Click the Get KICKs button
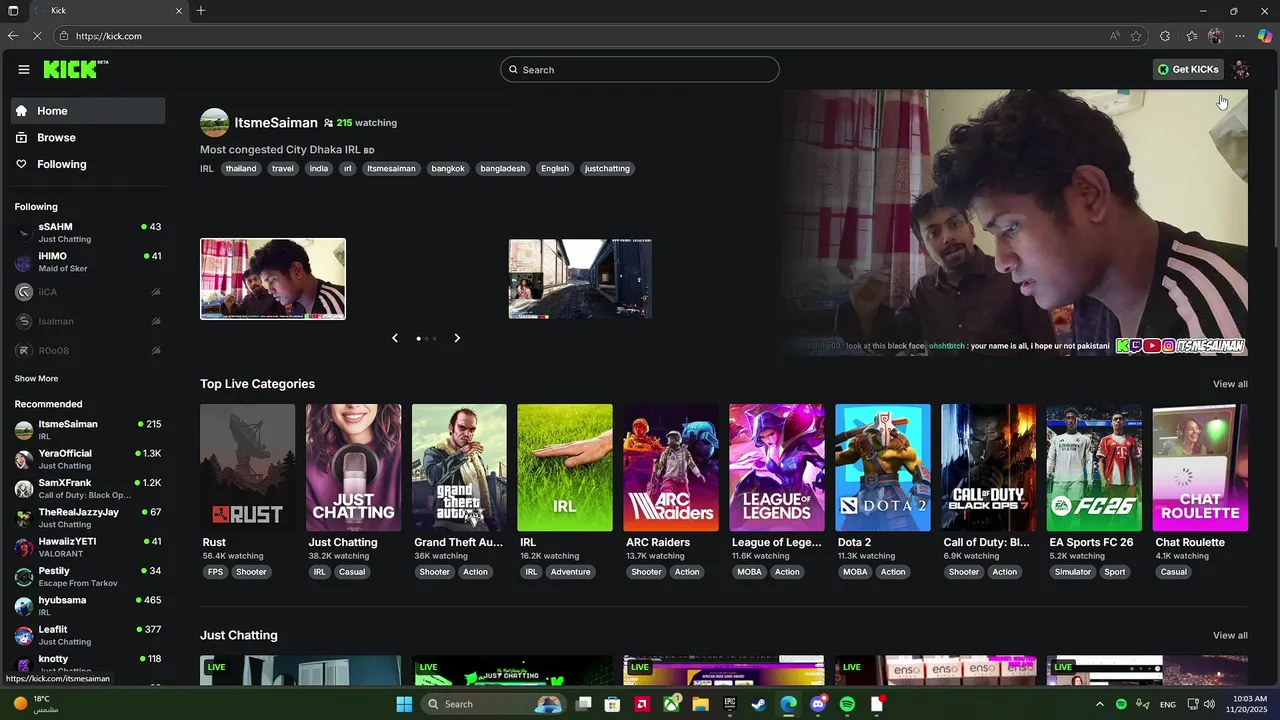This screenshot has height=720, width=1280. 1188,69
